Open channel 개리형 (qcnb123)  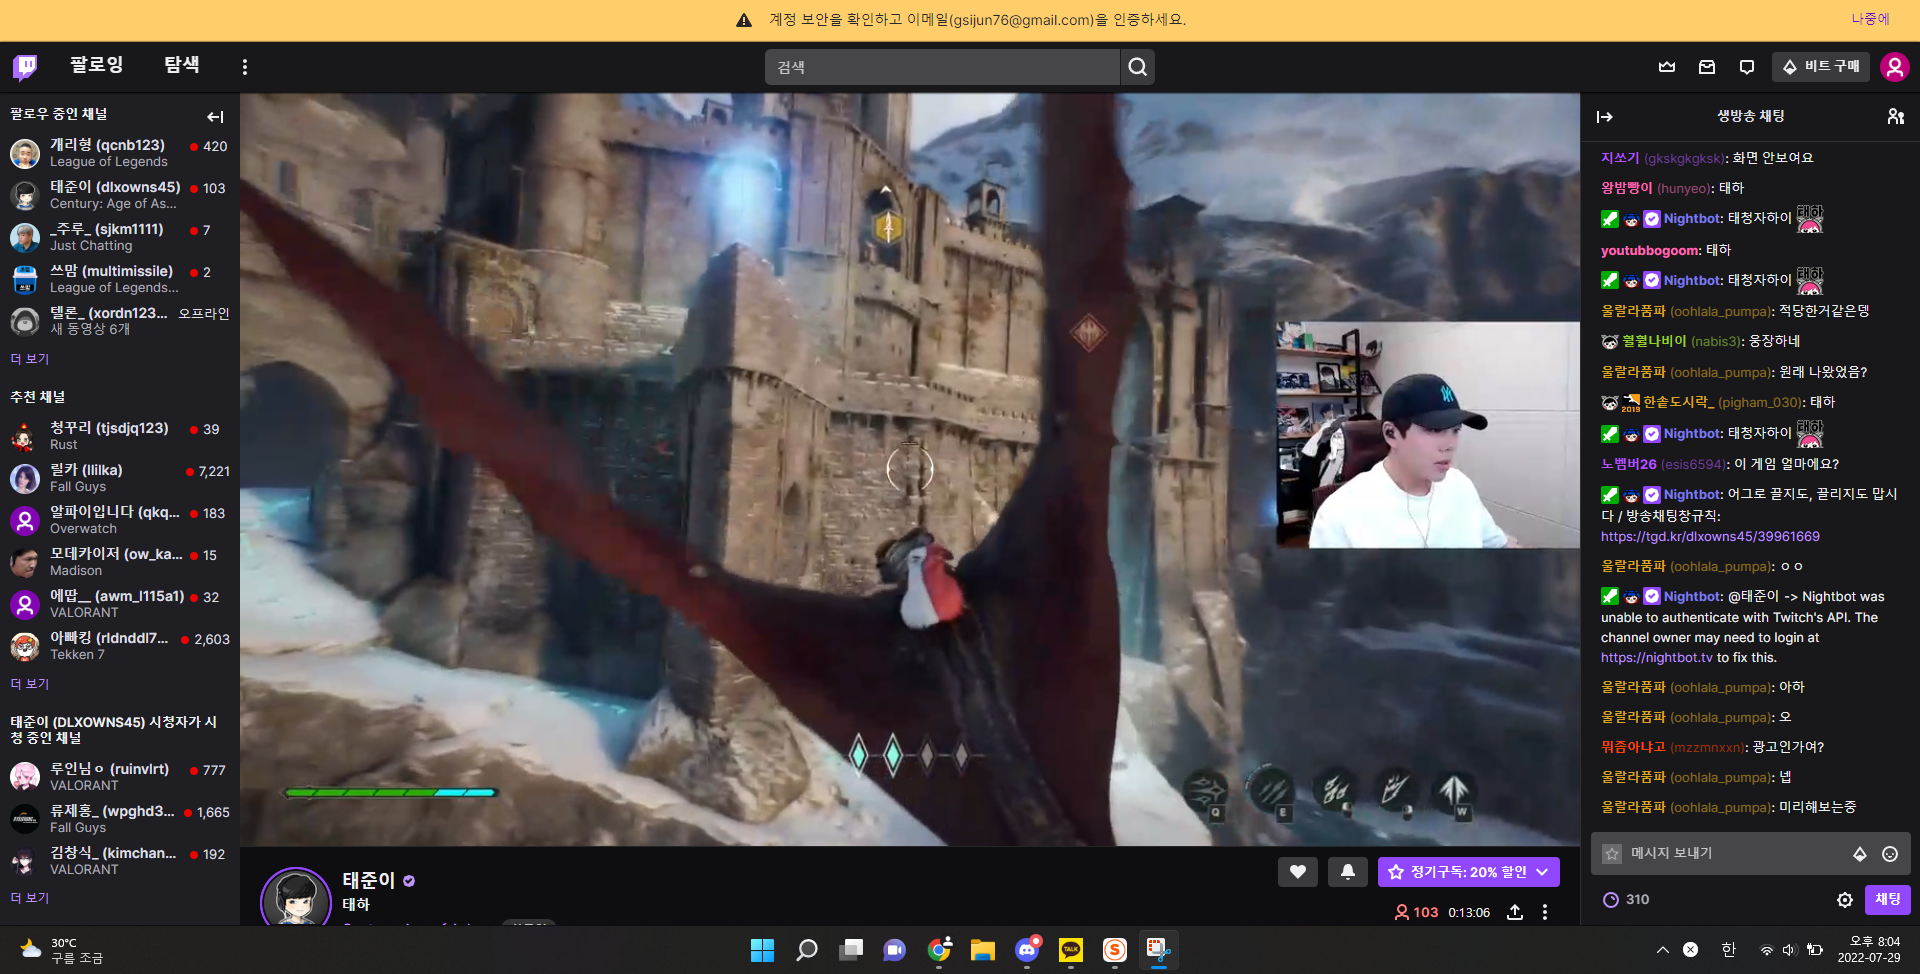tap(120, 153)
